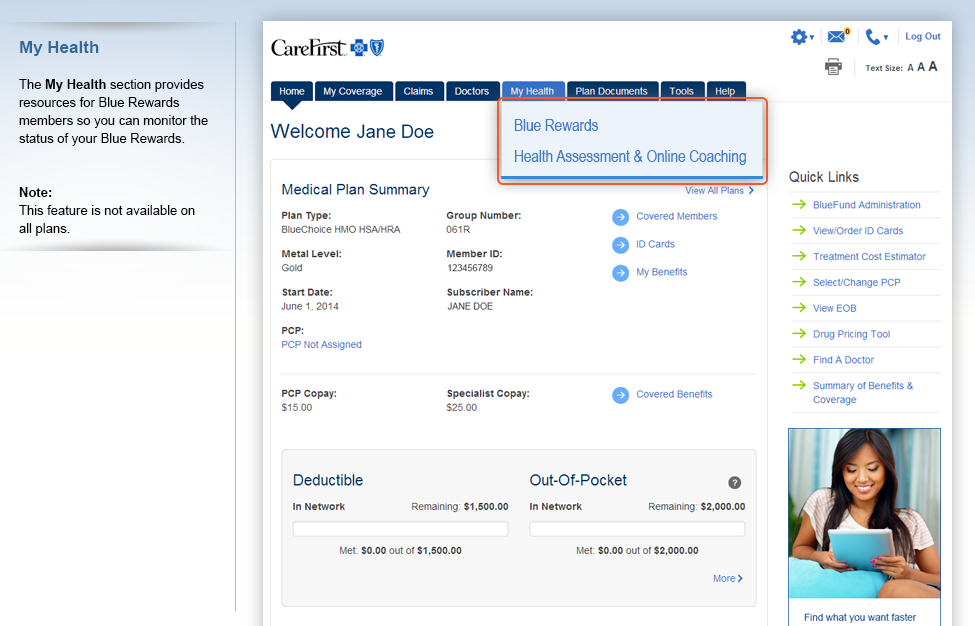This screenshot has width=975, height=626.
Task: Click green arrow beside BlueFund Administration
Action: click(799, 204)
